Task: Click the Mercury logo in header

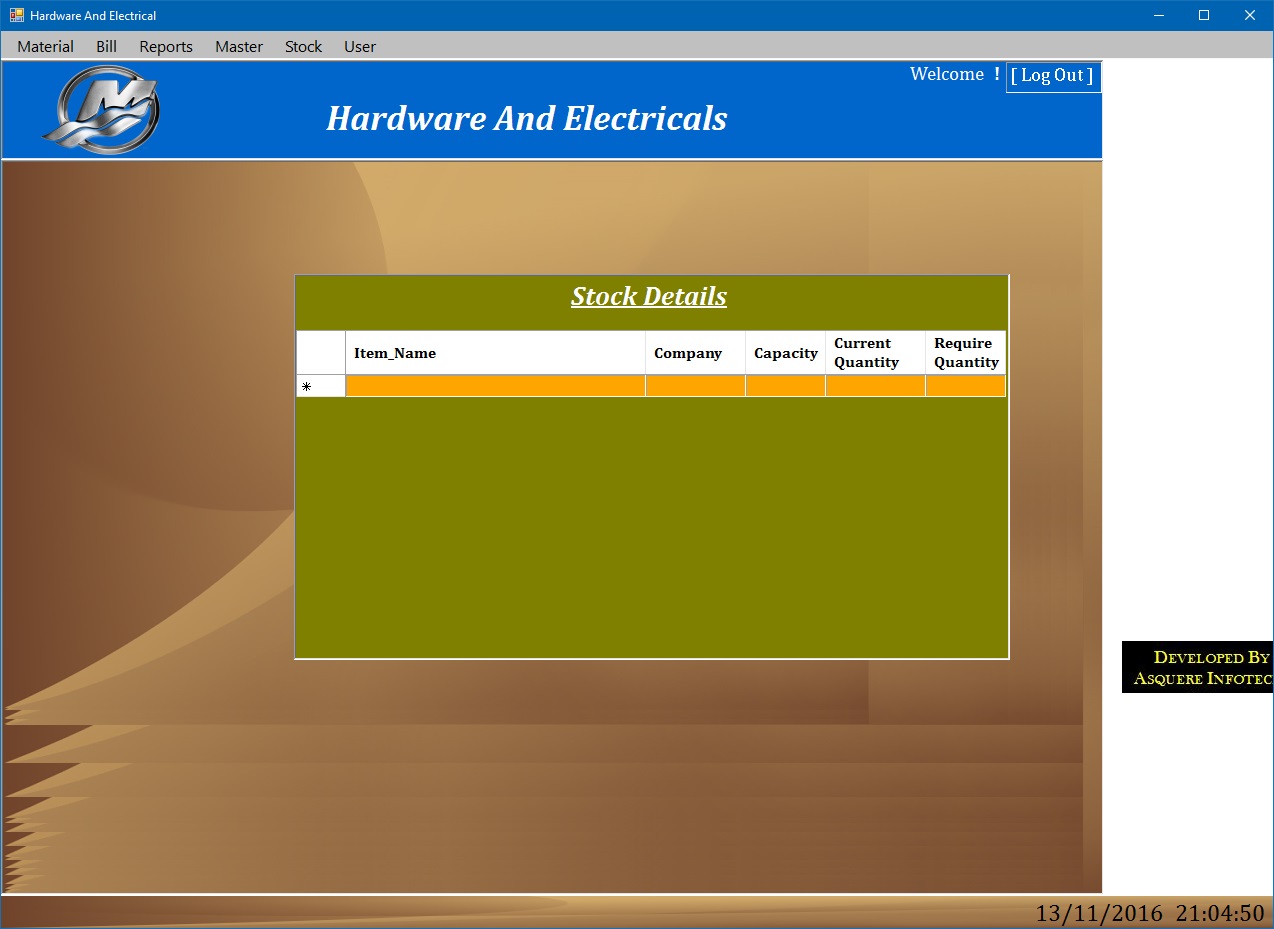Action: pyautogui.click(x=101, y=109)
